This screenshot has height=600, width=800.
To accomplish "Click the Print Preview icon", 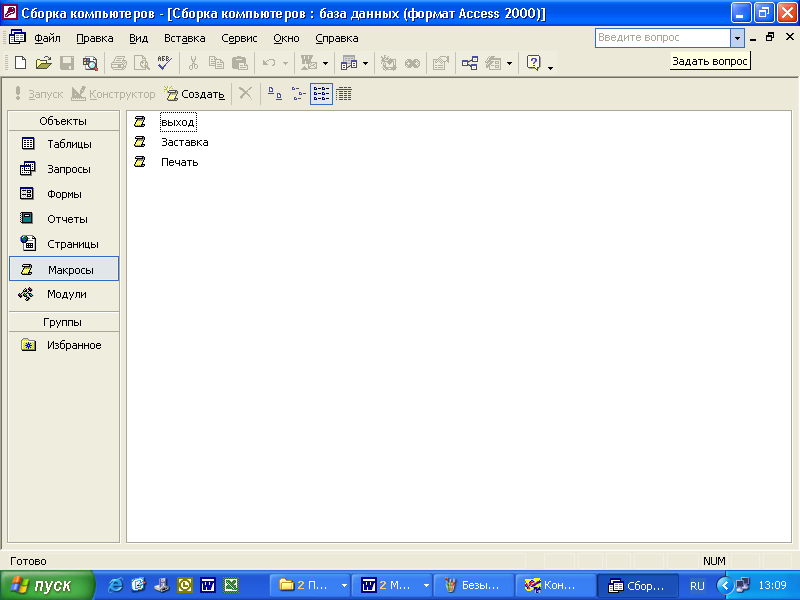I will (x=141, y=63).
